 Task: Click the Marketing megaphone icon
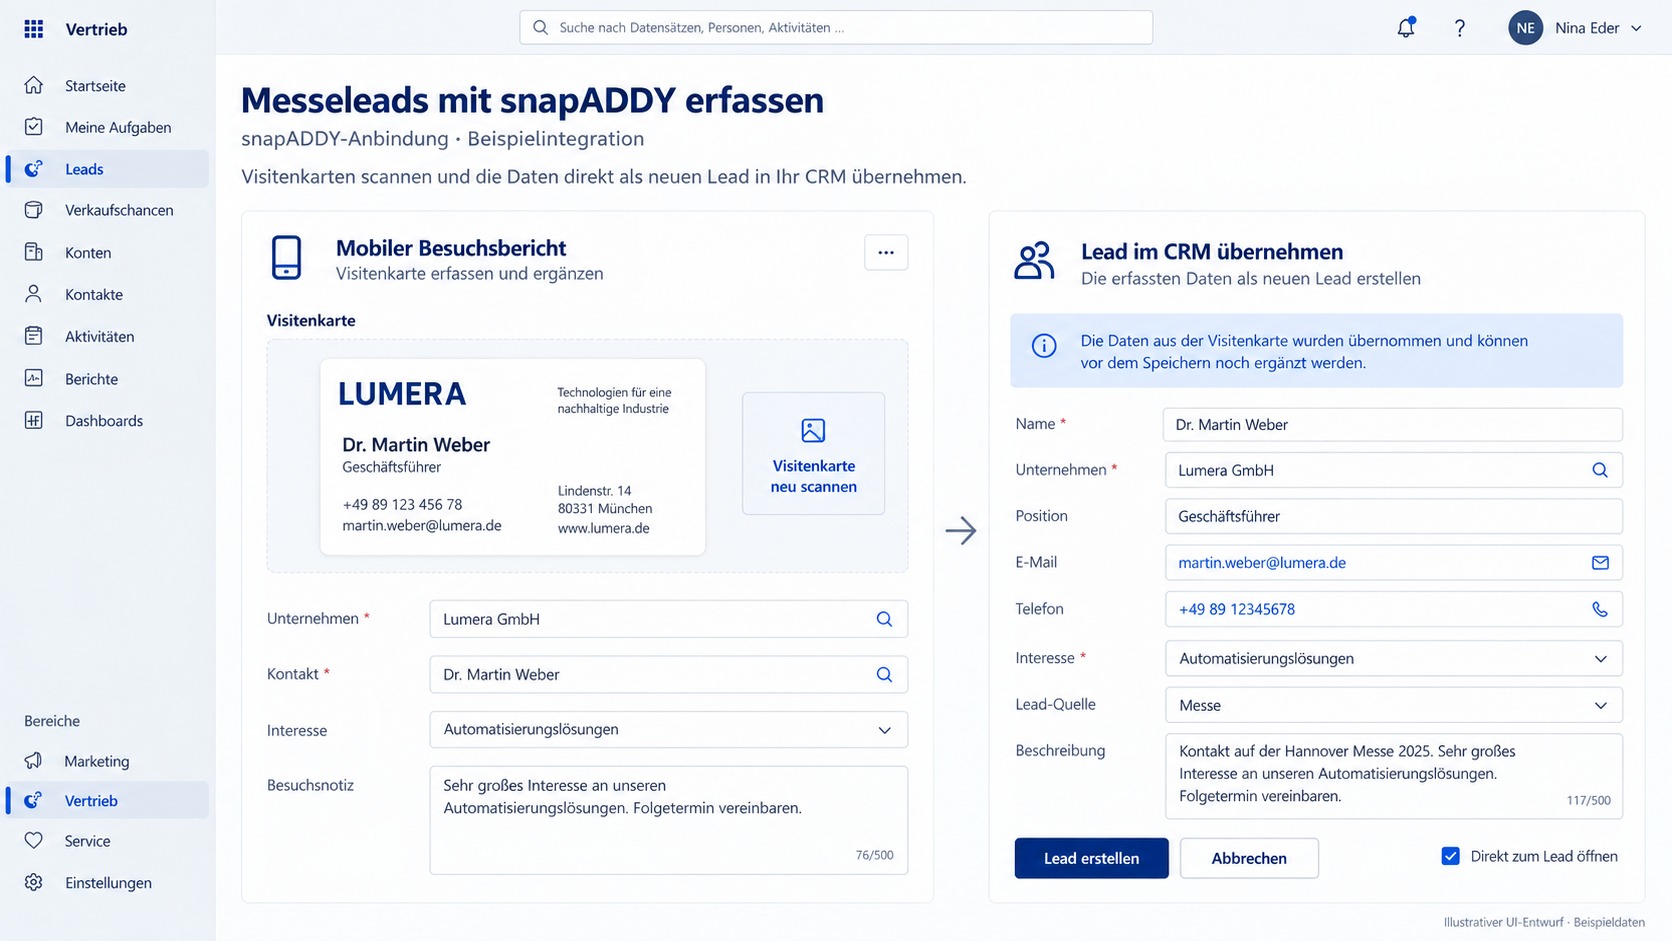34,760
